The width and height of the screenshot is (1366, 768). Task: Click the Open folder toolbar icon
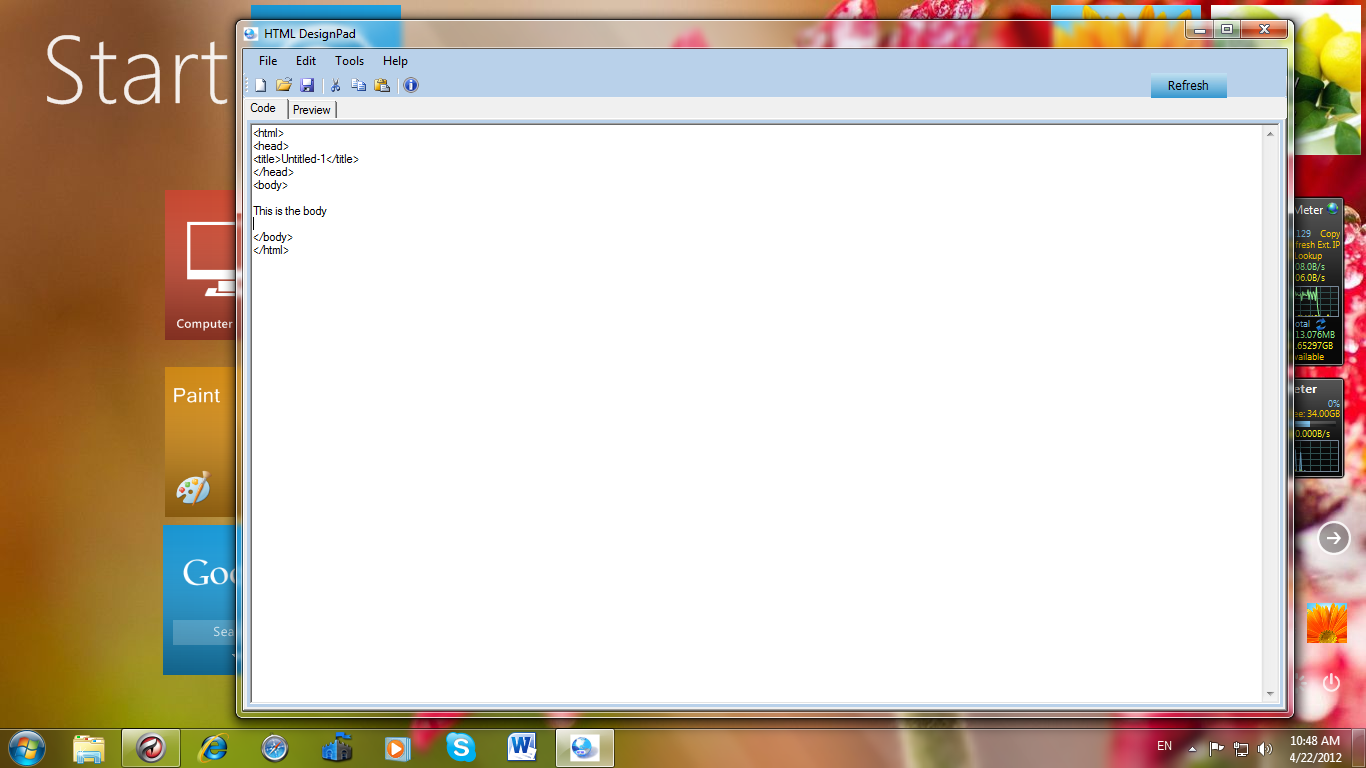[x=284, y=85]
